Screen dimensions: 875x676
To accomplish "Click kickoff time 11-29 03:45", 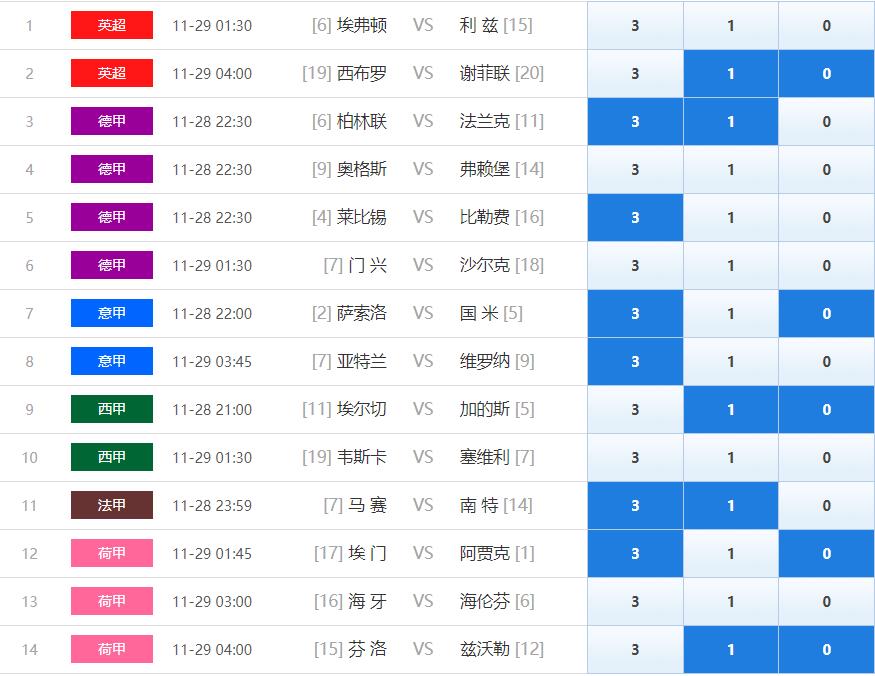I will (x=212, y=362).
